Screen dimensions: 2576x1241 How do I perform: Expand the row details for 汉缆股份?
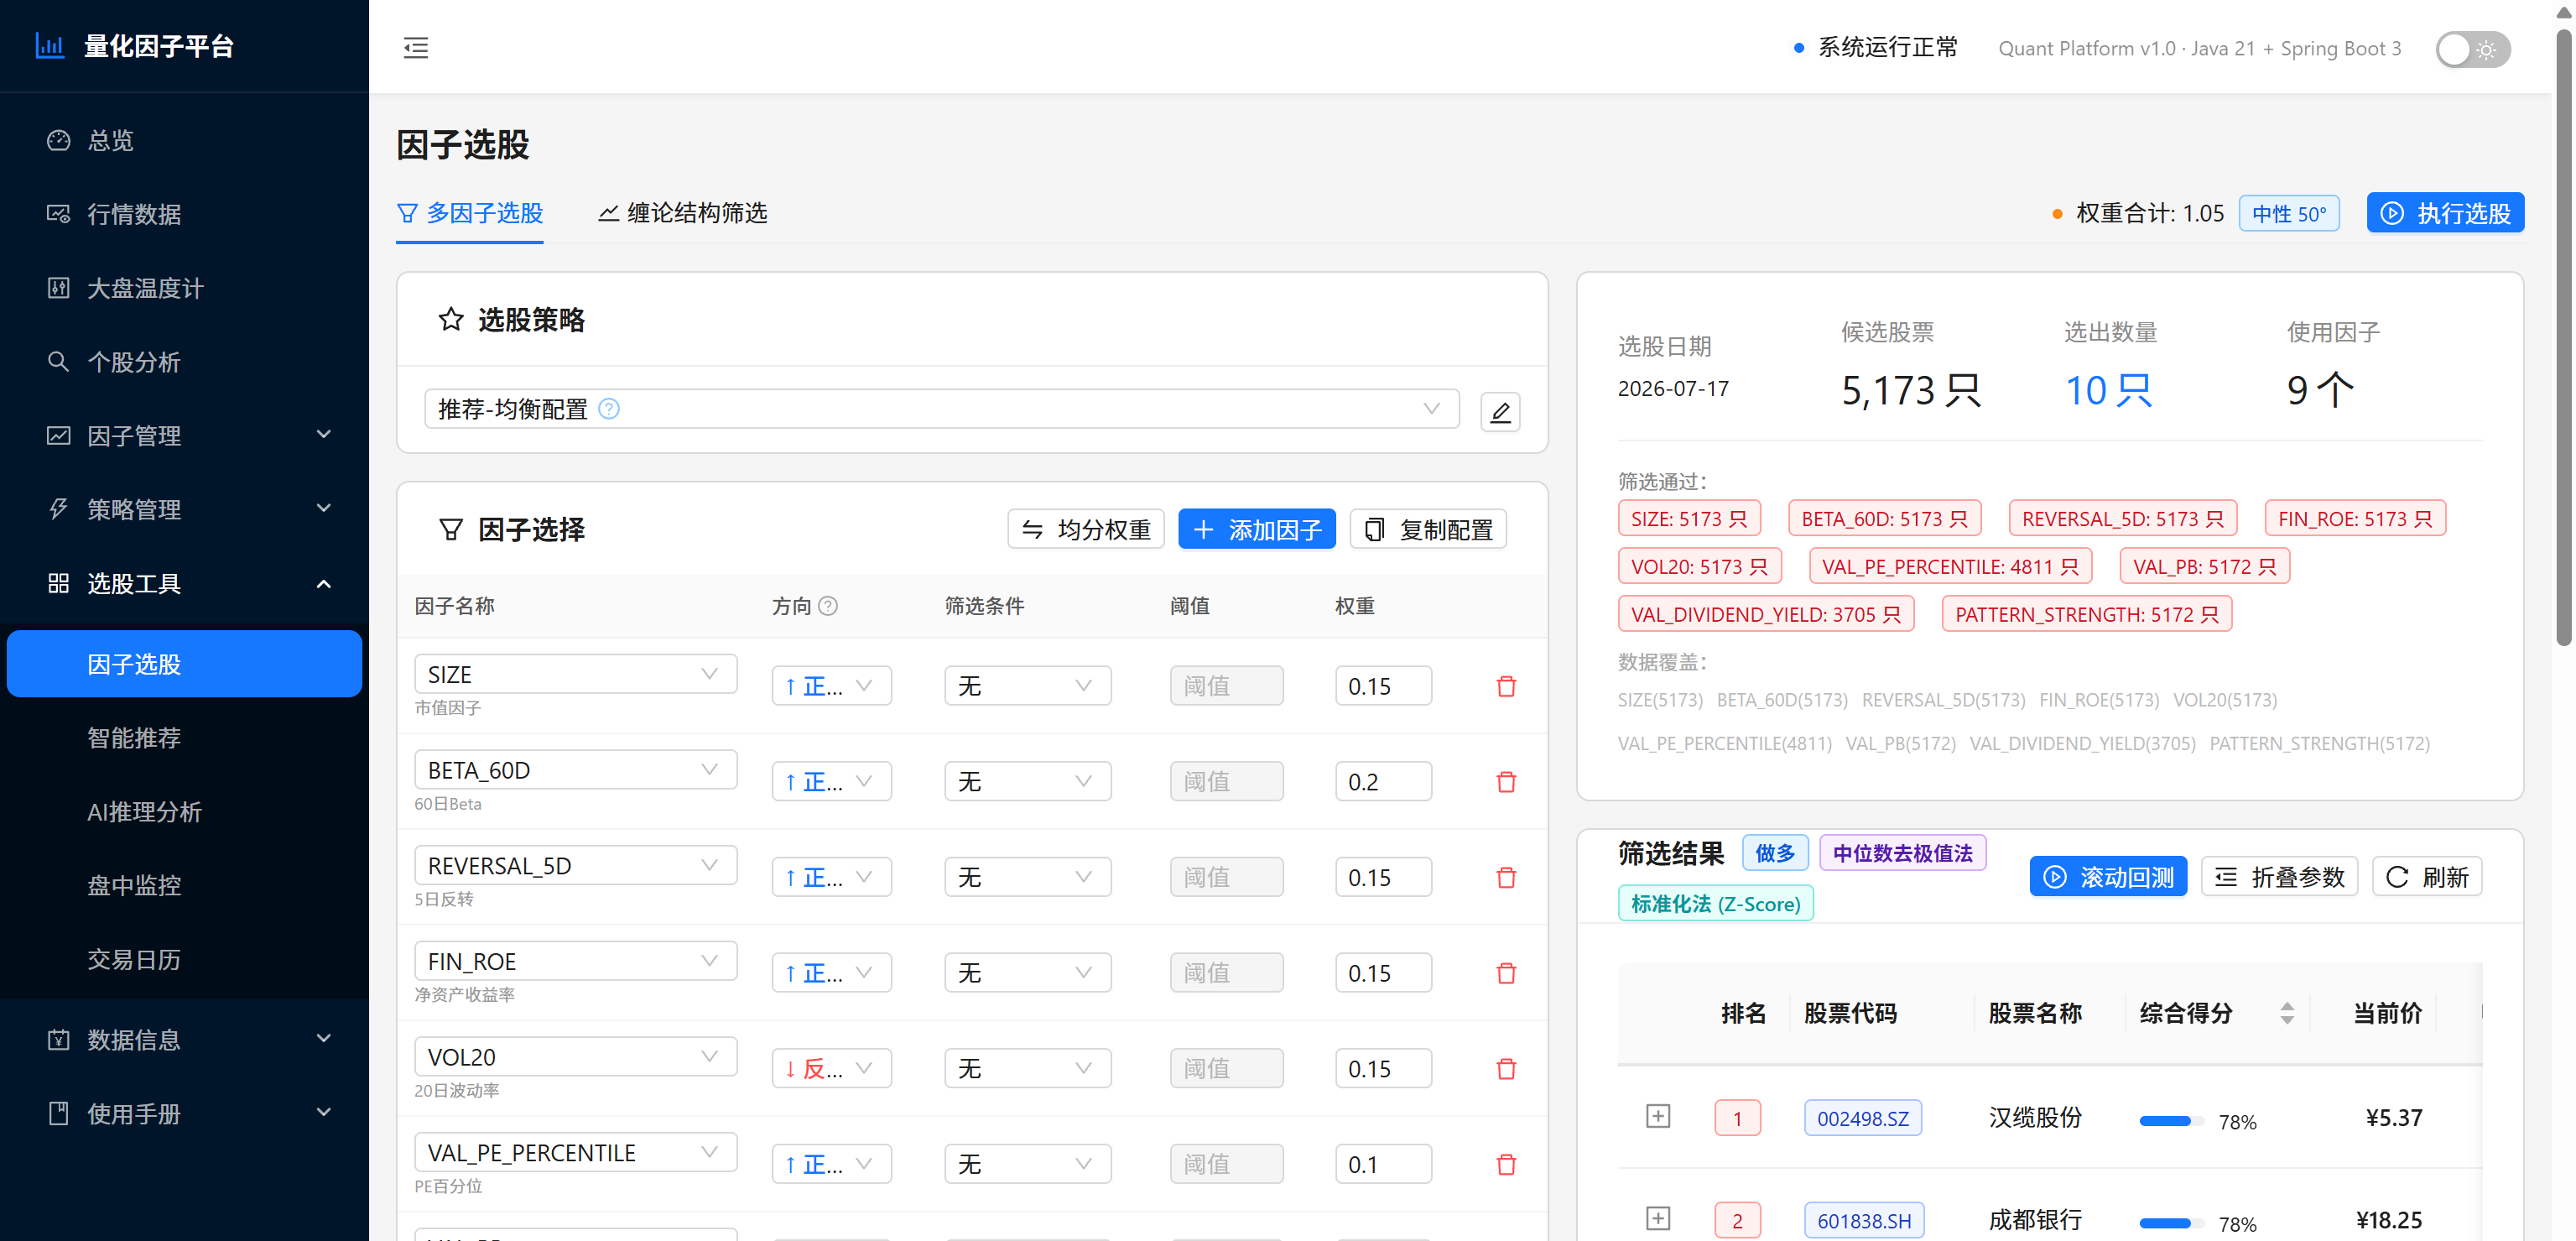[x=1657, y=1116]
